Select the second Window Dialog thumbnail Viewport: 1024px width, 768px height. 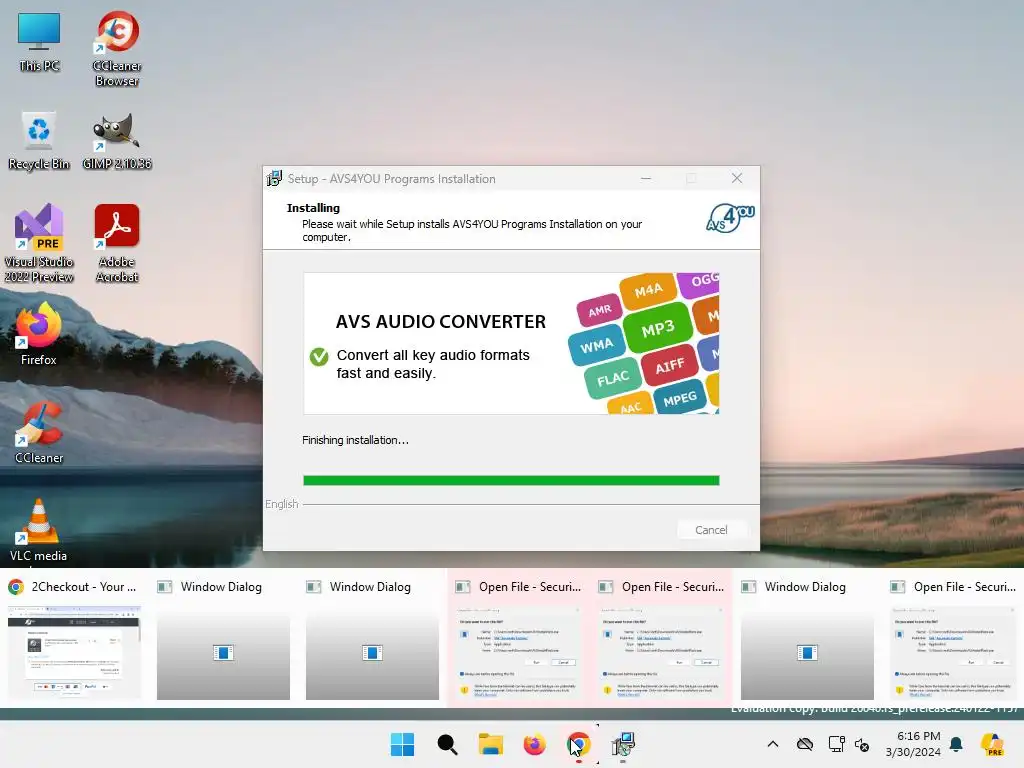(372, 639)
